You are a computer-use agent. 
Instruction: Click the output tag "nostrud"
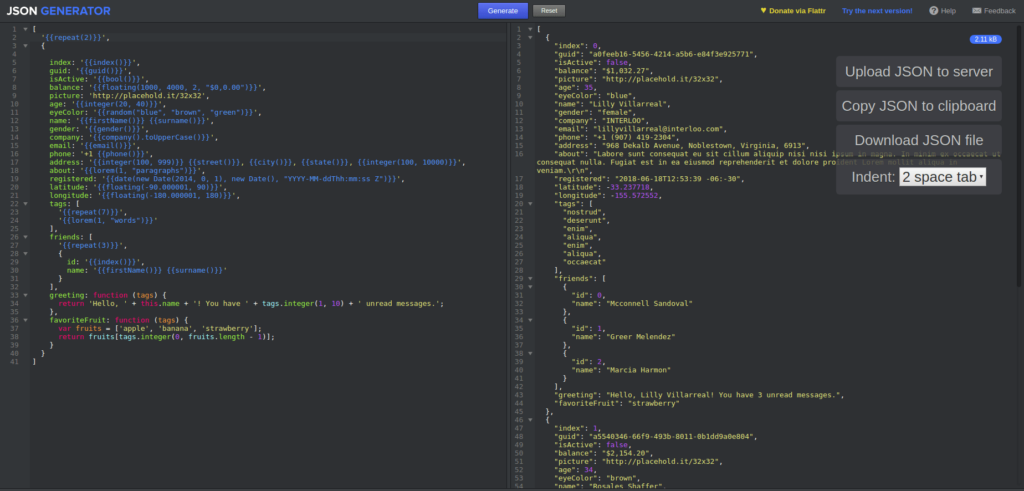584,212
